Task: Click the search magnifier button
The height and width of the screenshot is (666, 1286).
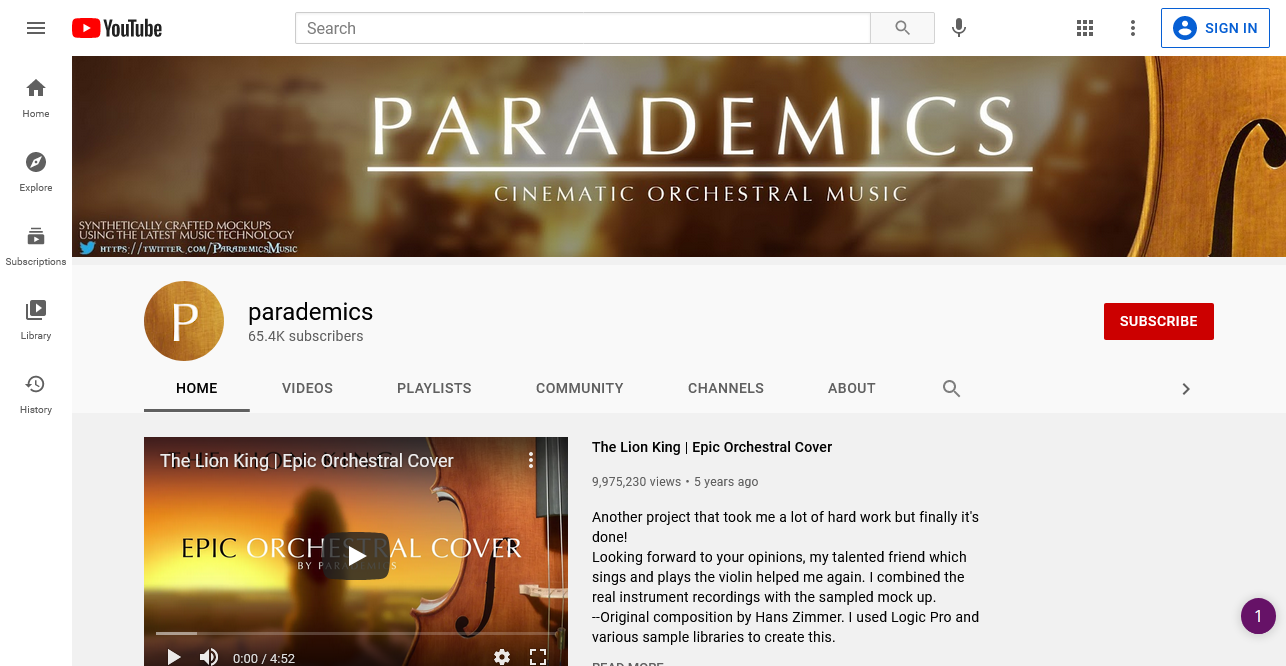Action: [902, 28]
